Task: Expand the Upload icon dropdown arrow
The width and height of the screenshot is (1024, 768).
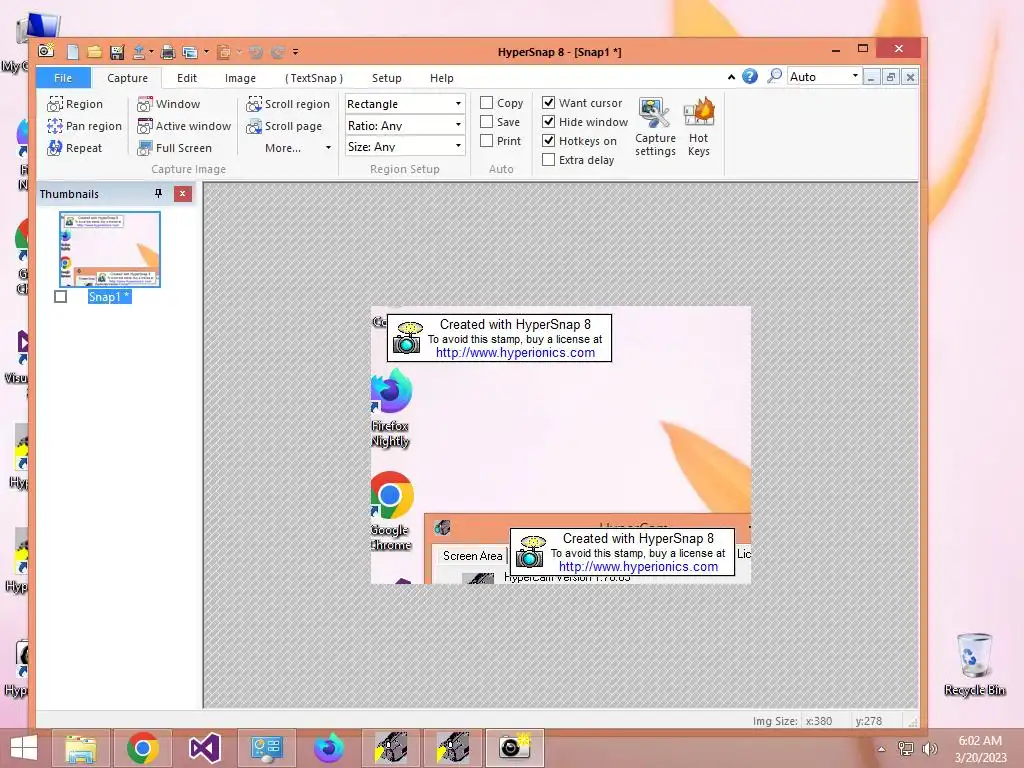Action: (x=152, y=52)
